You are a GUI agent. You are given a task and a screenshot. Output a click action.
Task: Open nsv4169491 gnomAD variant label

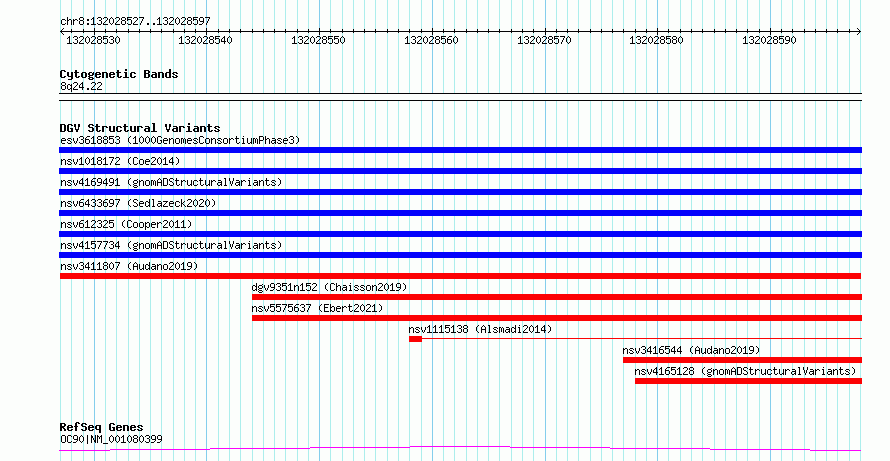pyautogui.click(x=171, y=182)
